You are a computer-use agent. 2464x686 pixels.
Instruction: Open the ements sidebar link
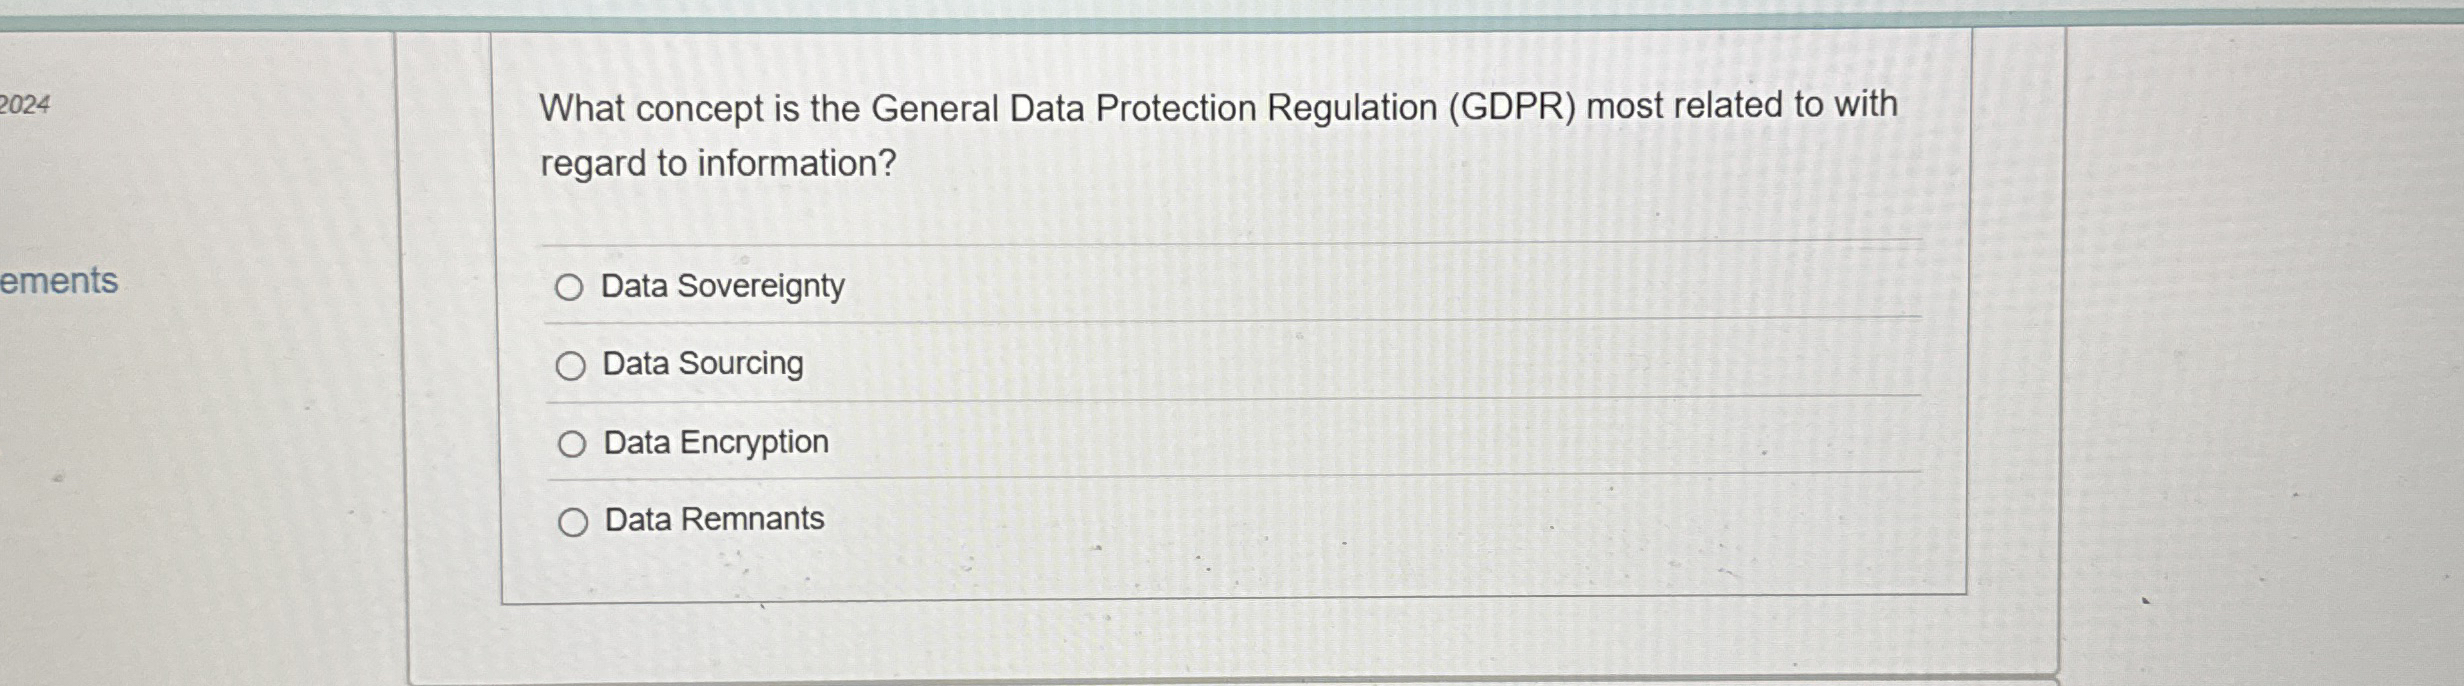pos(60,281)
